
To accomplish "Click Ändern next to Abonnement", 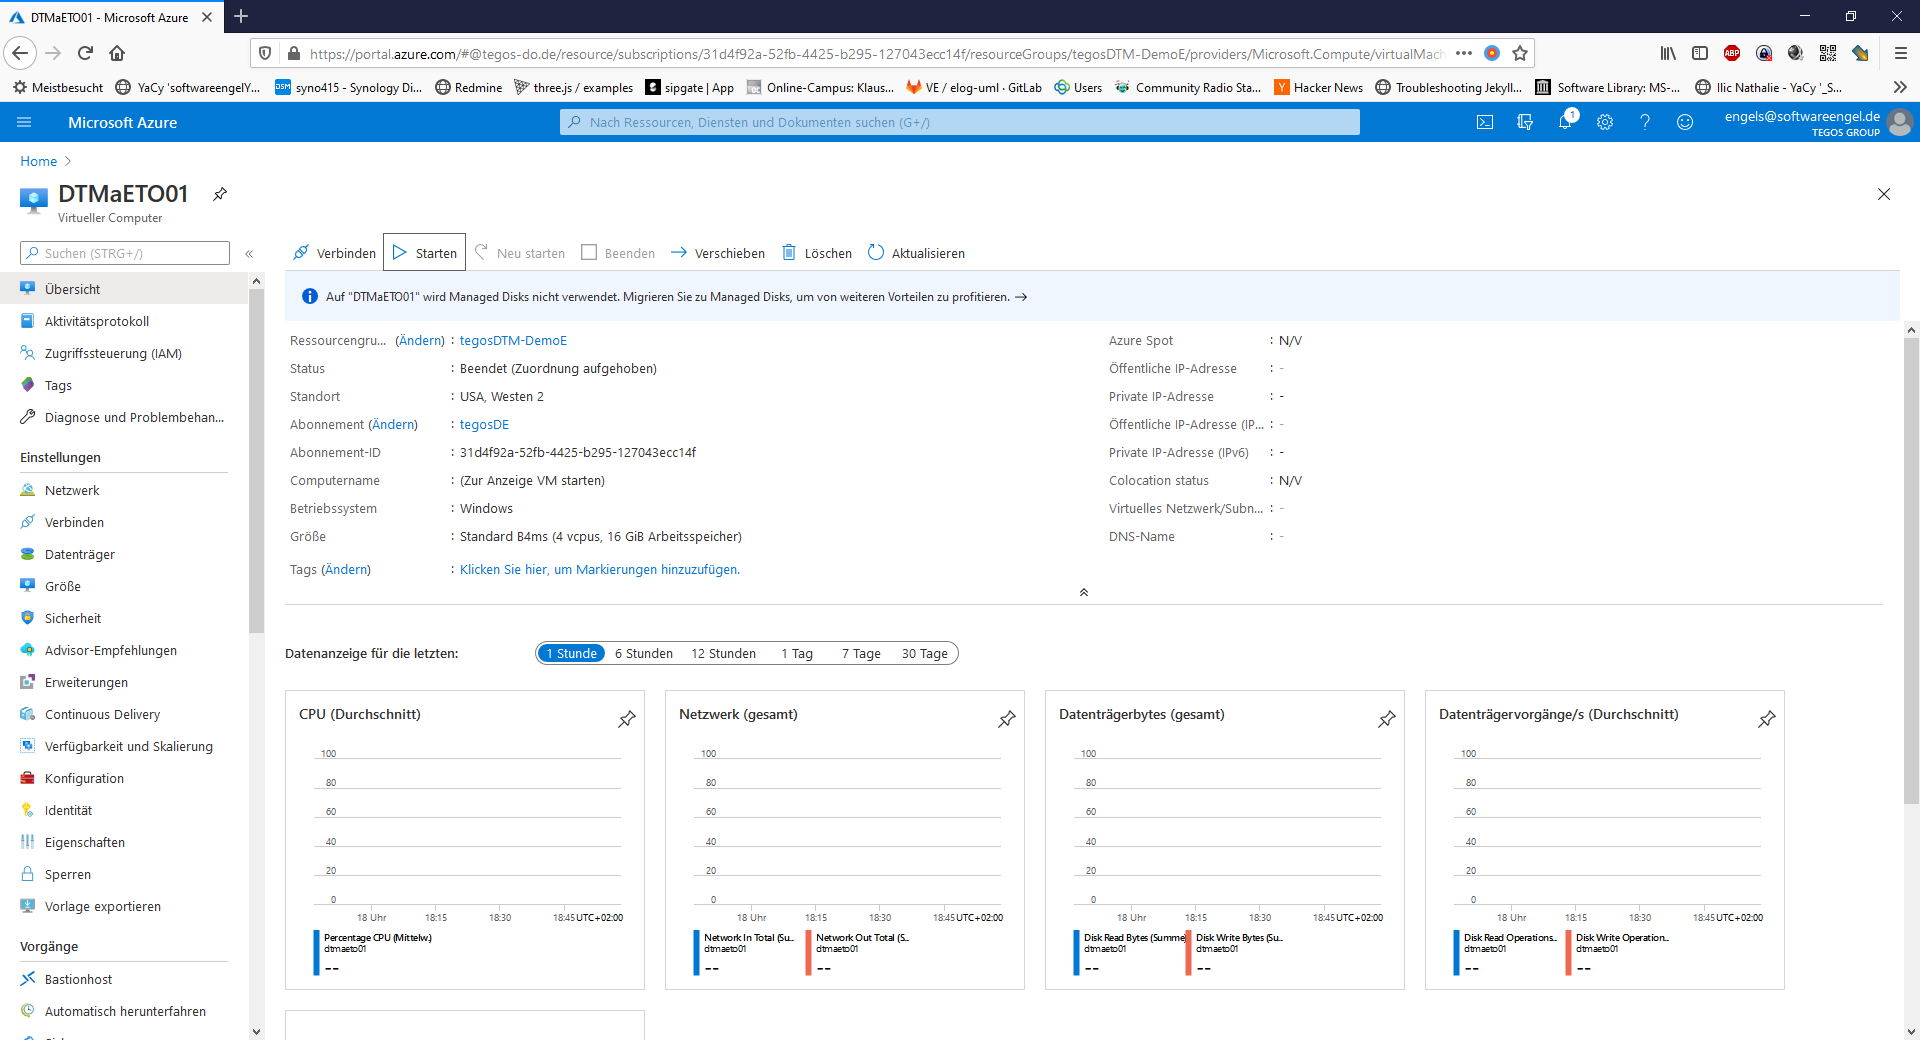I will pos(393,425).
